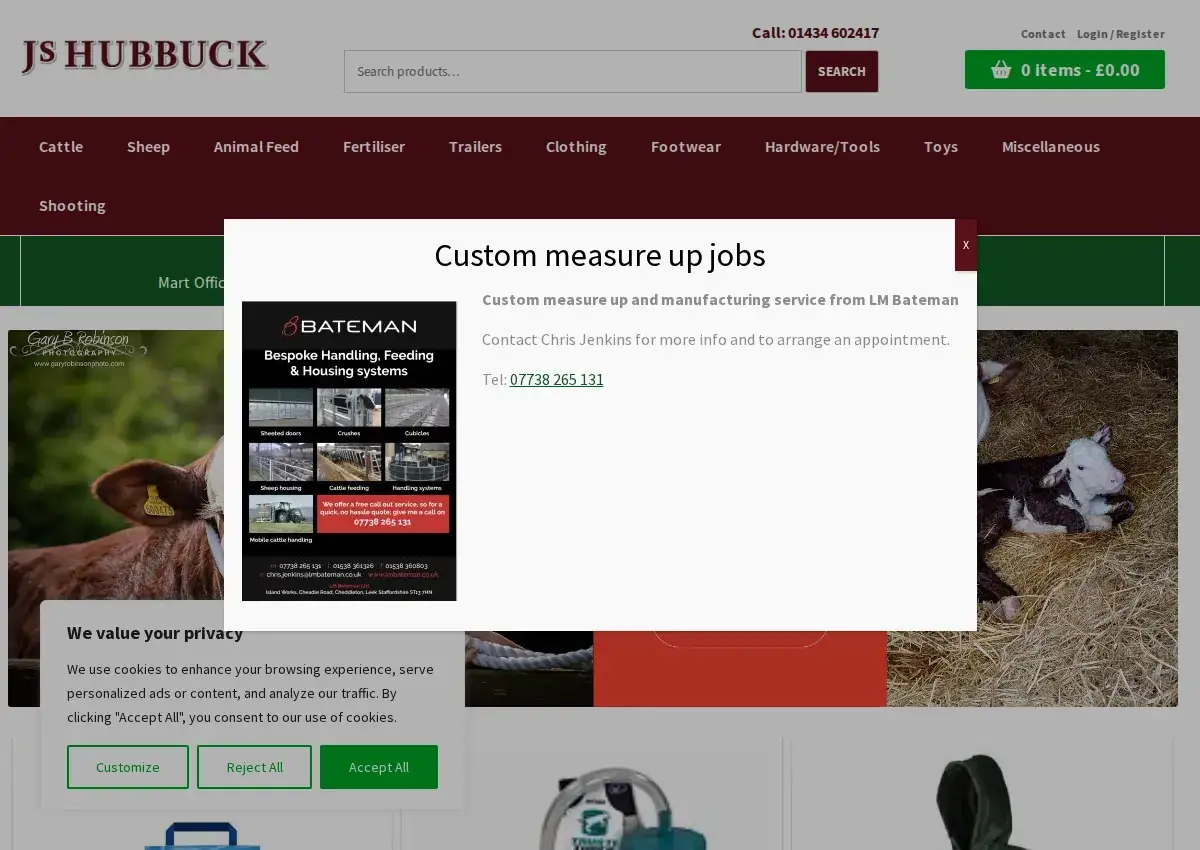This screenshot has width=1200, height=850.
Task: Open the Toys menu
Action: pyautogui.click(x=941, y=147)
